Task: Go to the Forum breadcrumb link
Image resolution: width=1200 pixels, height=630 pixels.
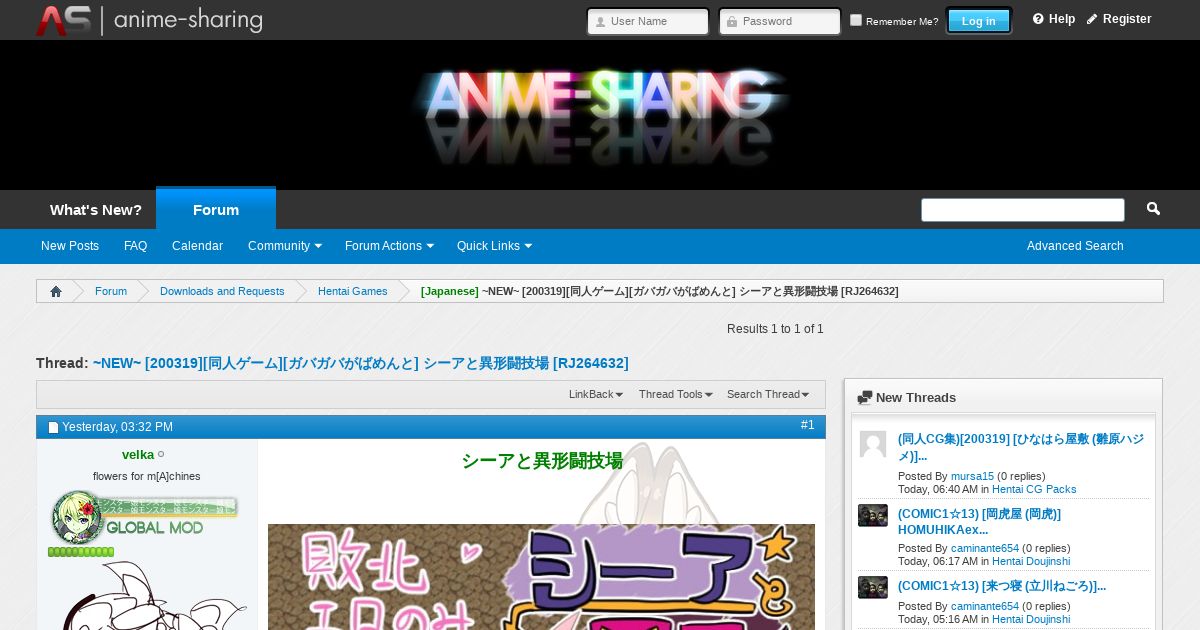Action: tap(111, 291)
